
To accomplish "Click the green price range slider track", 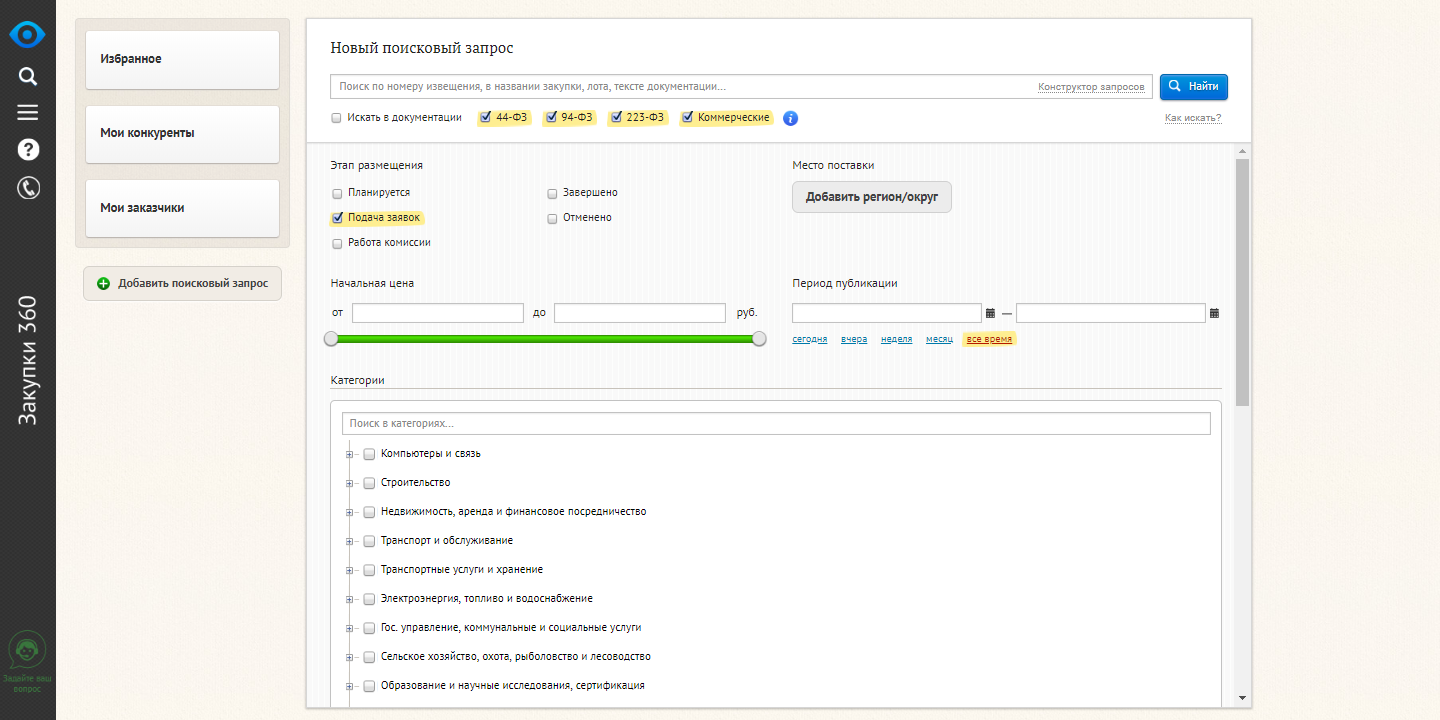I will pos(545,339).
